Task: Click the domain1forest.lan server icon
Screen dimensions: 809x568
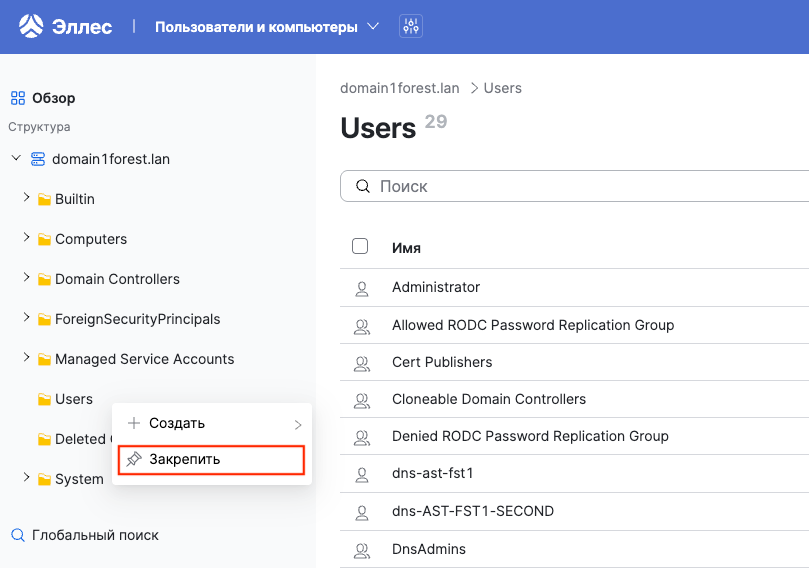Action: 38,159
